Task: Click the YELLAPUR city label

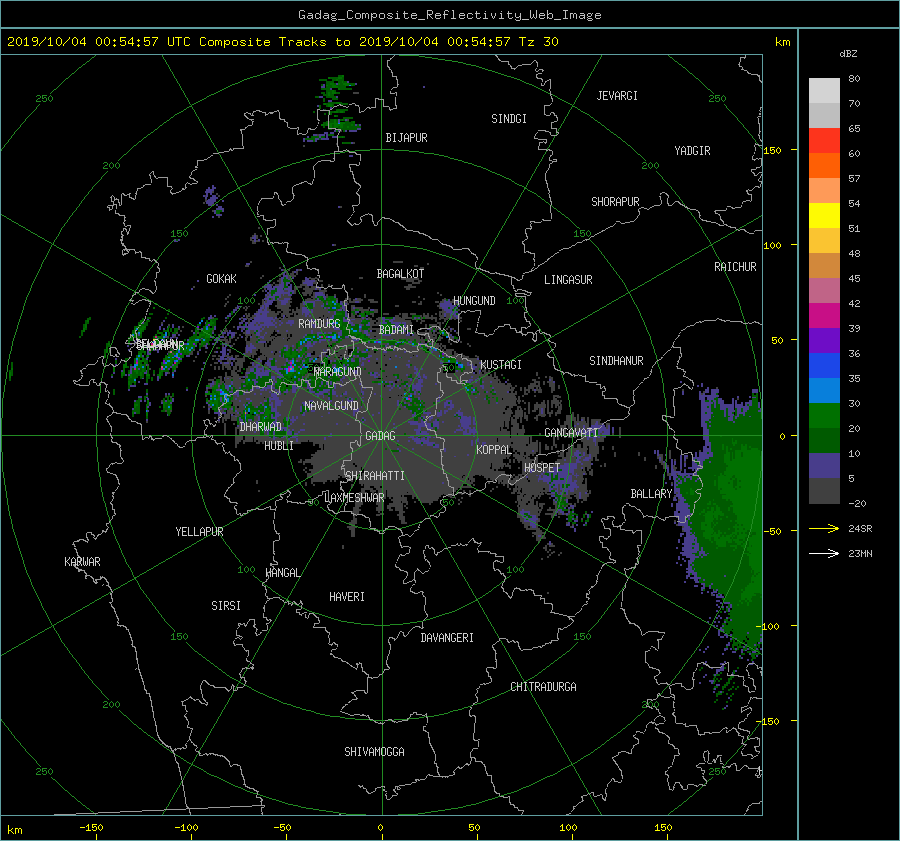Action: point(199,532)
